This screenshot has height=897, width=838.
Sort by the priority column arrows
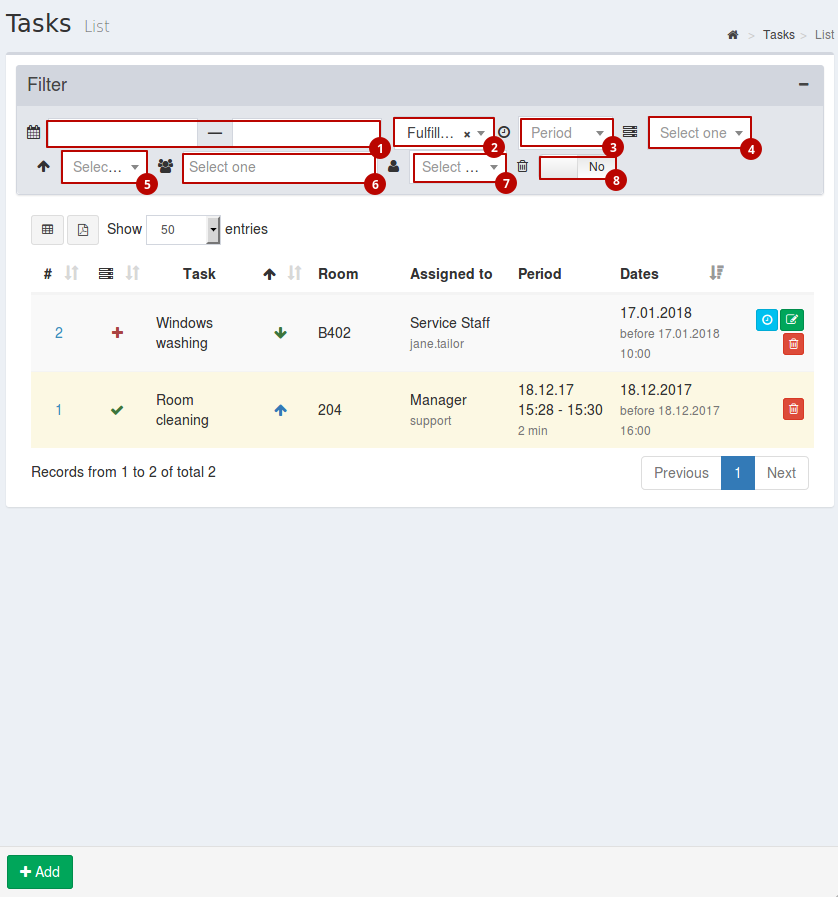pos(295,273)
